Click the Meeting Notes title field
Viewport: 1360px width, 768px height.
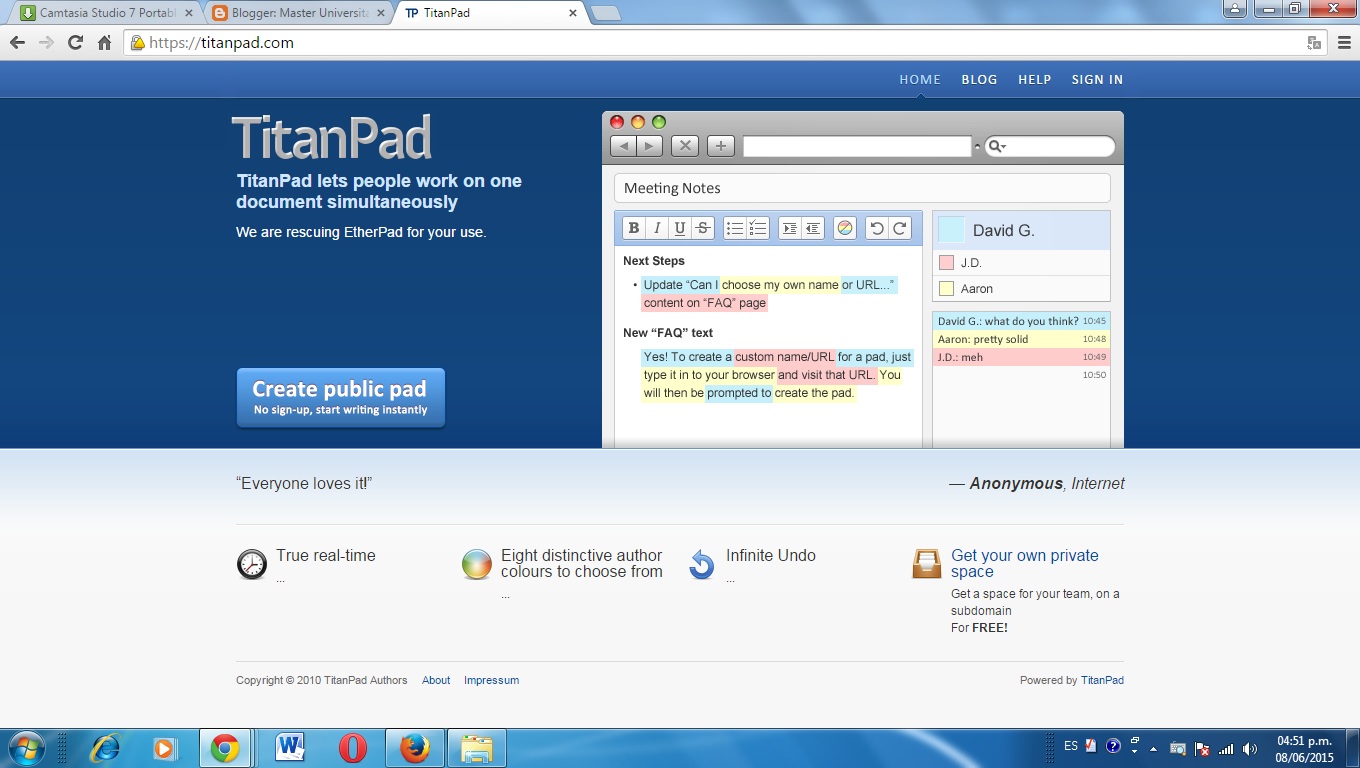[x=862, y=188]
